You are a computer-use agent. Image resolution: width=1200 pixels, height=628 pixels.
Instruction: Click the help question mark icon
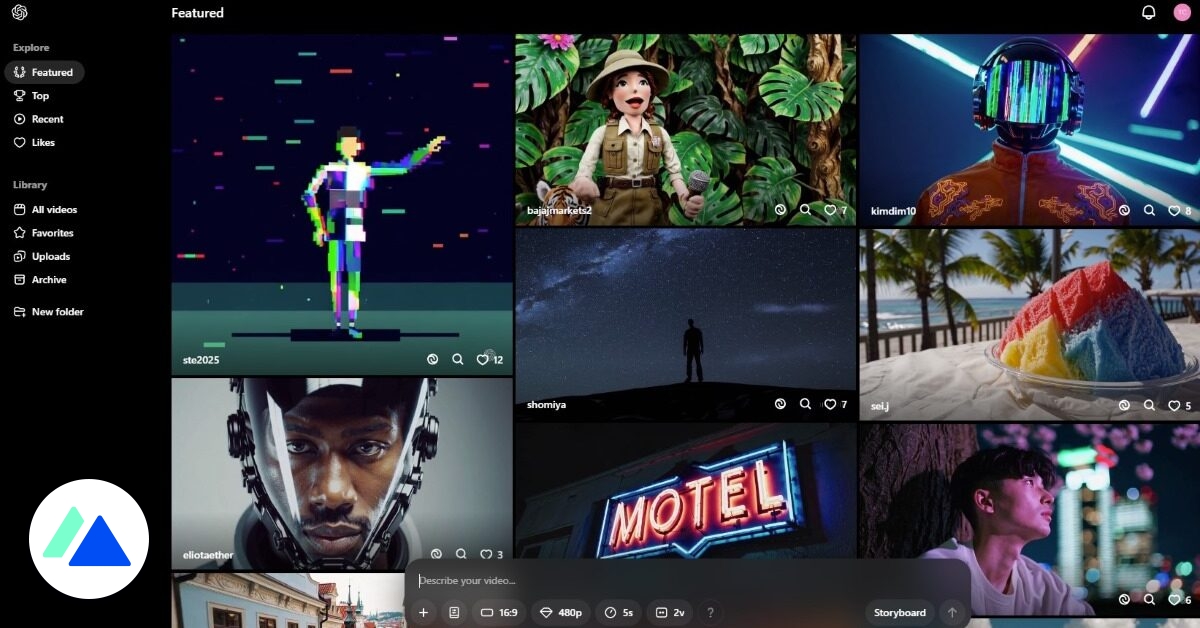[x=710, y=612]
